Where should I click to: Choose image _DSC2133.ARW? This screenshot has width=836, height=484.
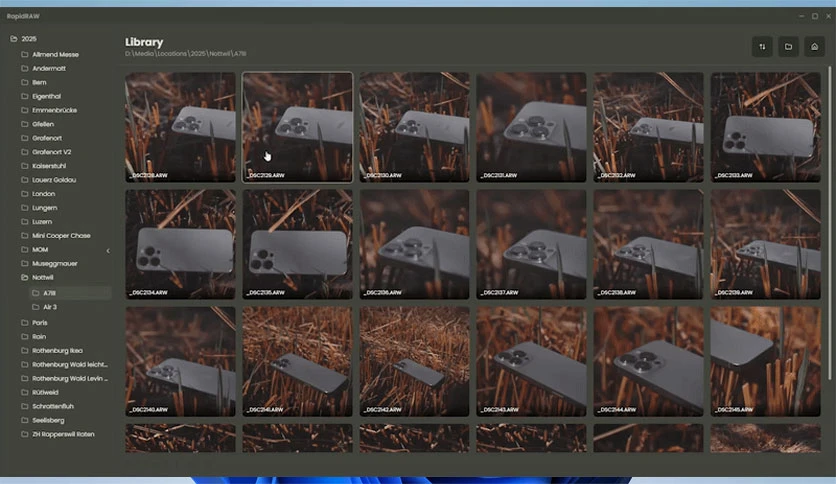(x=766, y=127)
